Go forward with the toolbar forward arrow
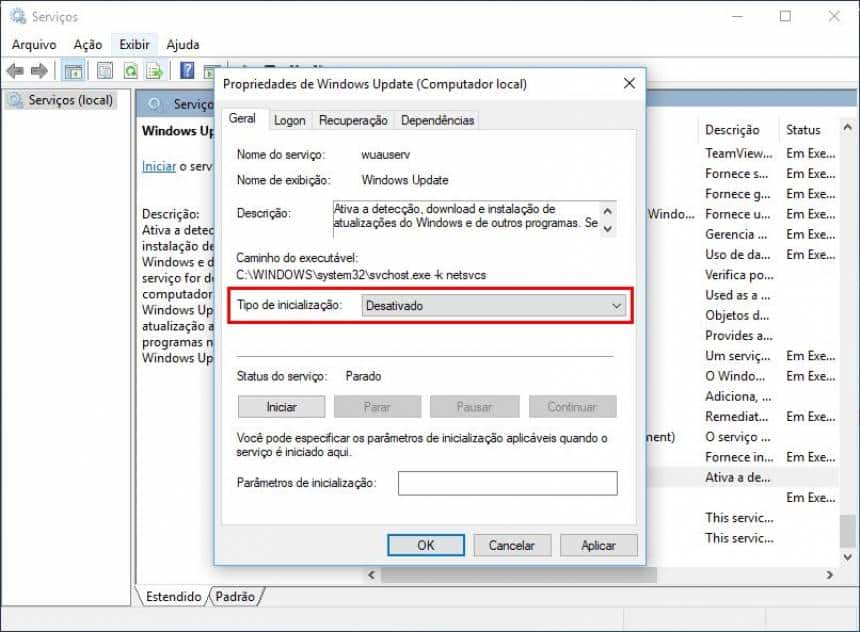The width and height of the screenshot is (860, 632). [x=39, y=71]
